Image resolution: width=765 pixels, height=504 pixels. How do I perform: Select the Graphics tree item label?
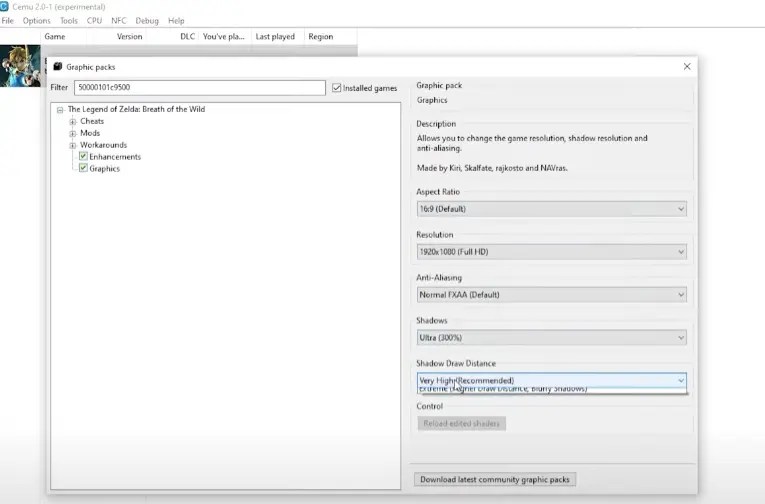104,168
